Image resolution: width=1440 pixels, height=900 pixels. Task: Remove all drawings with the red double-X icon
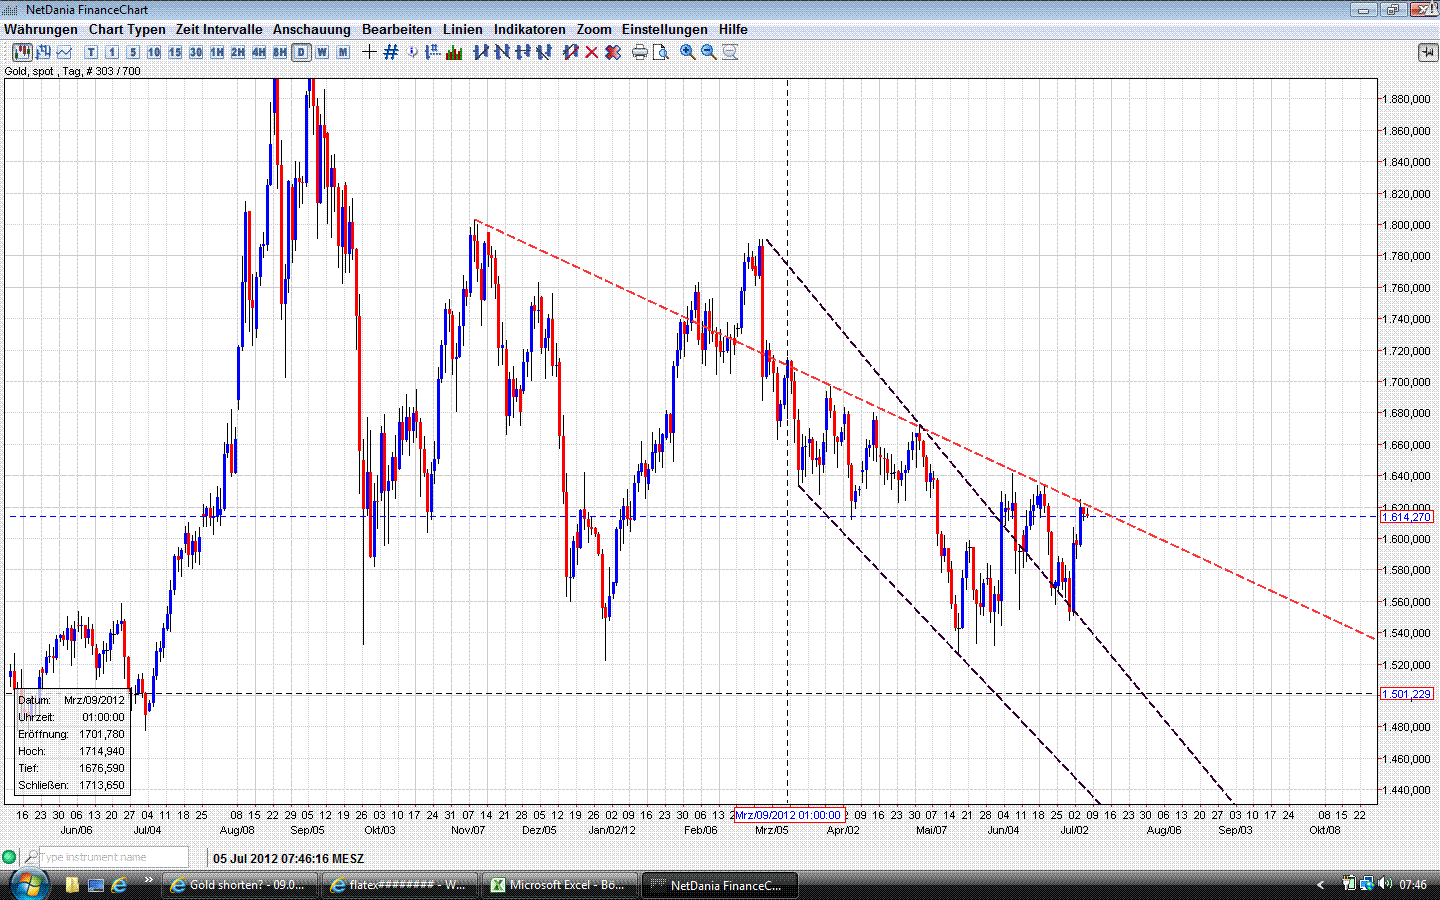tap(612, 52)
